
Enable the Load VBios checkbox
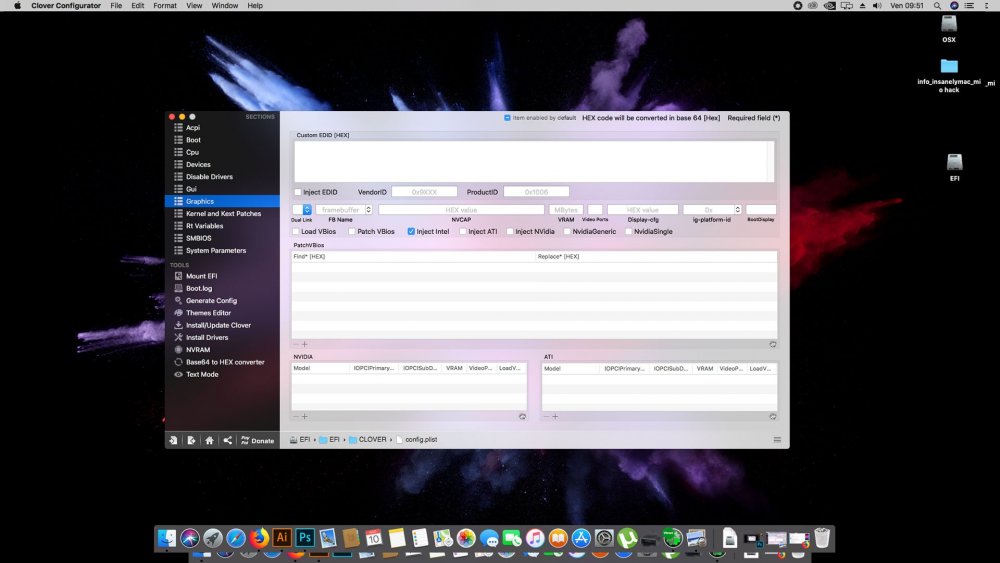coord(295,231)
